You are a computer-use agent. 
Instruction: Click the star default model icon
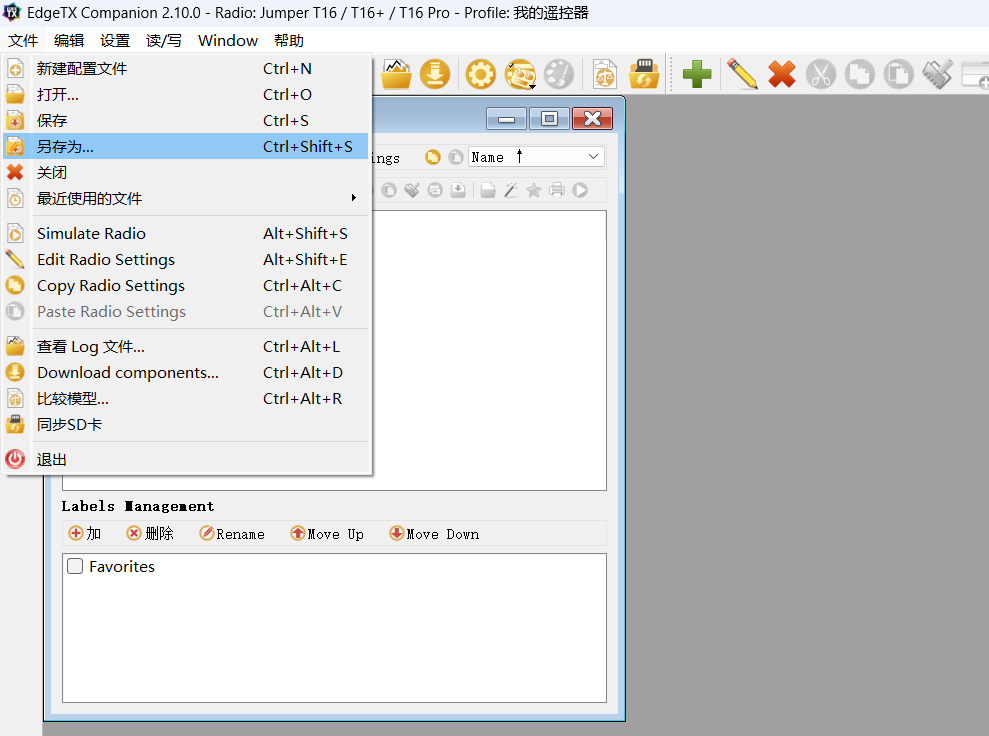click(534, 190)
